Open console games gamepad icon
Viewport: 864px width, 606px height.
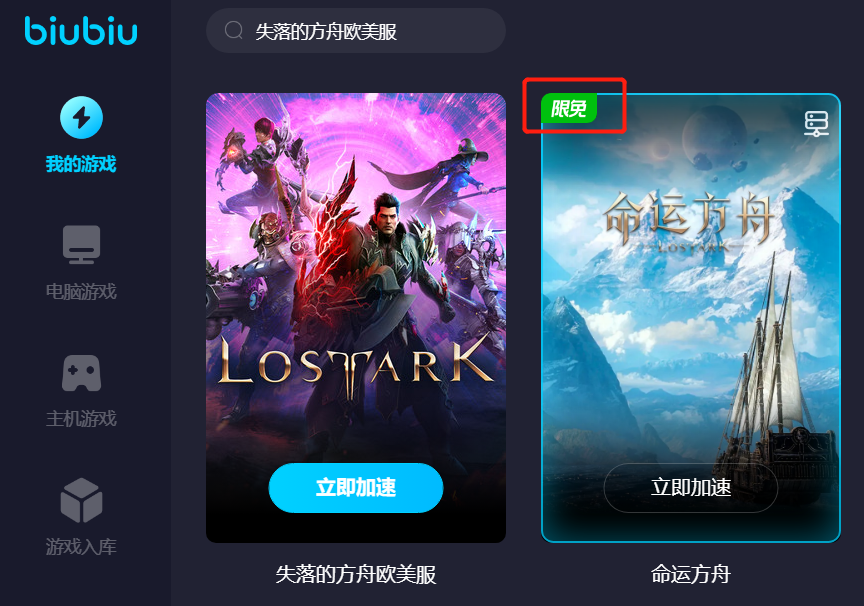[81, 373]
